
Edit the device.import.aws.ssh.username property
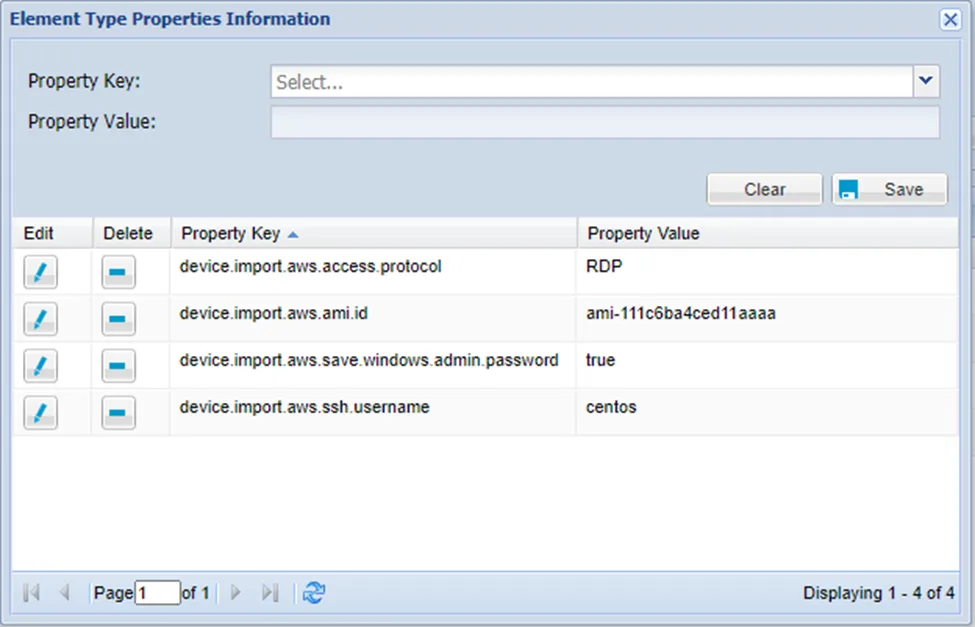40,412
